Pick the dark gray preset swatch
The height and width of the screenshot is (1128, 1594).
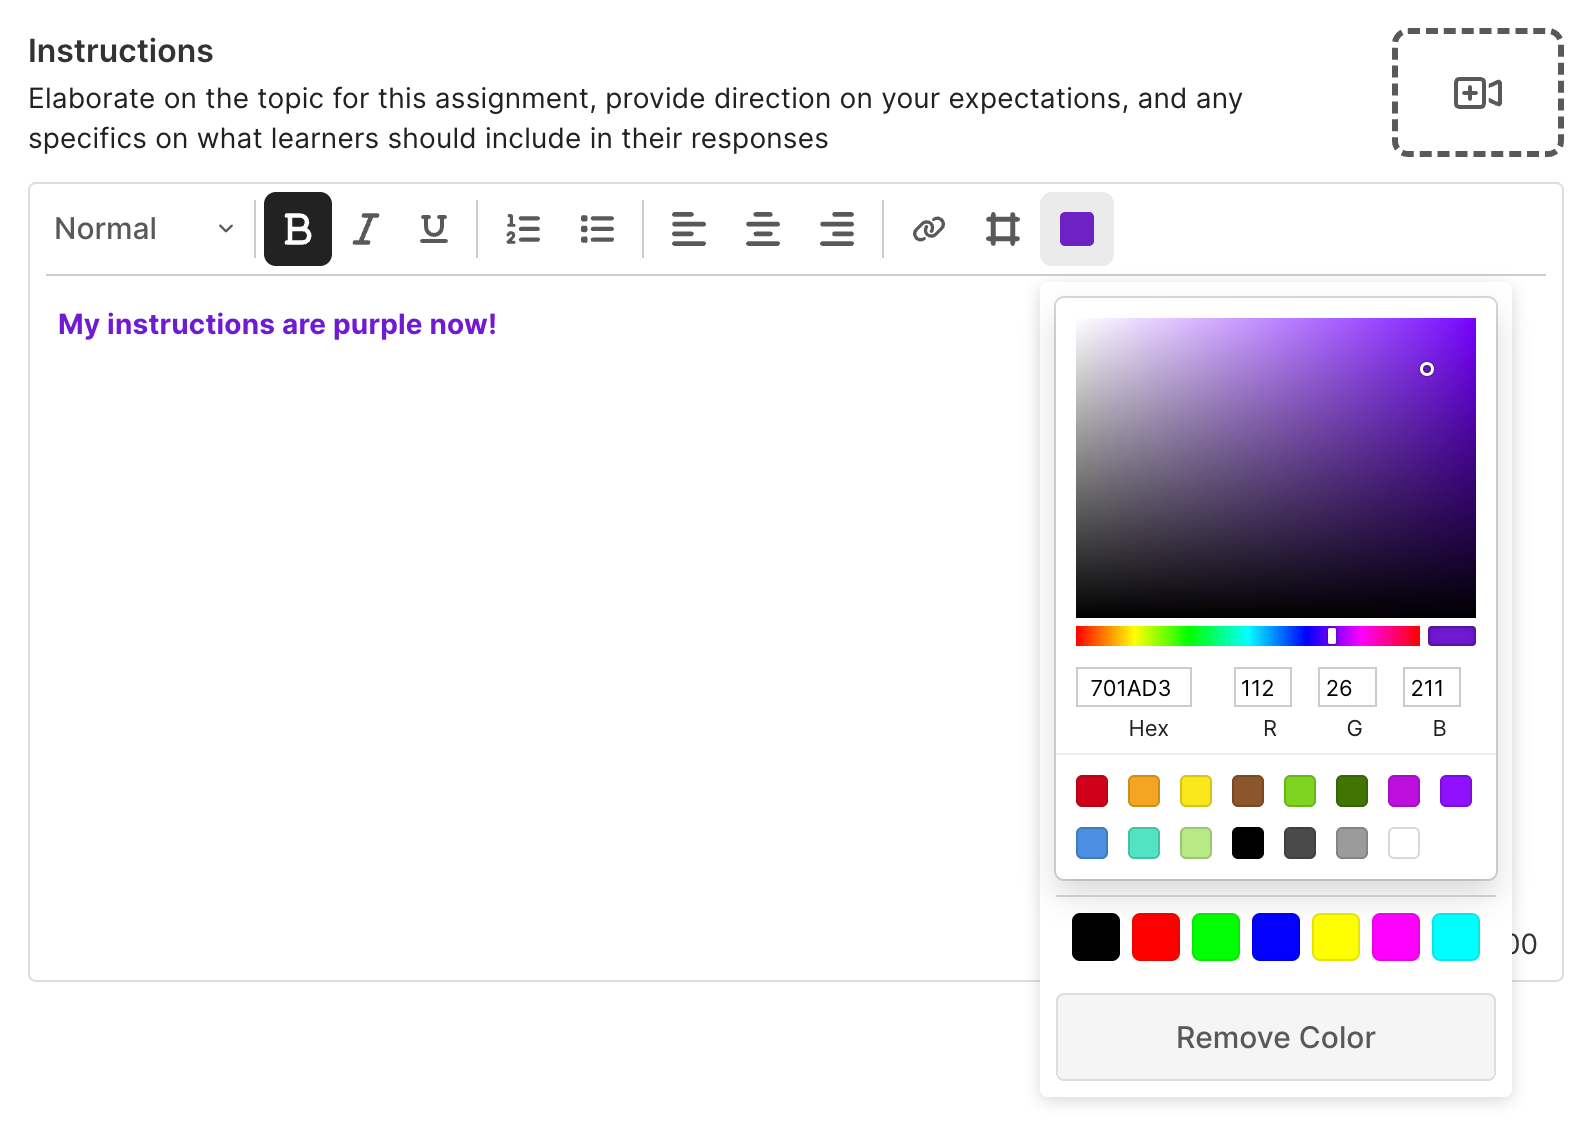pos(1300,843)
